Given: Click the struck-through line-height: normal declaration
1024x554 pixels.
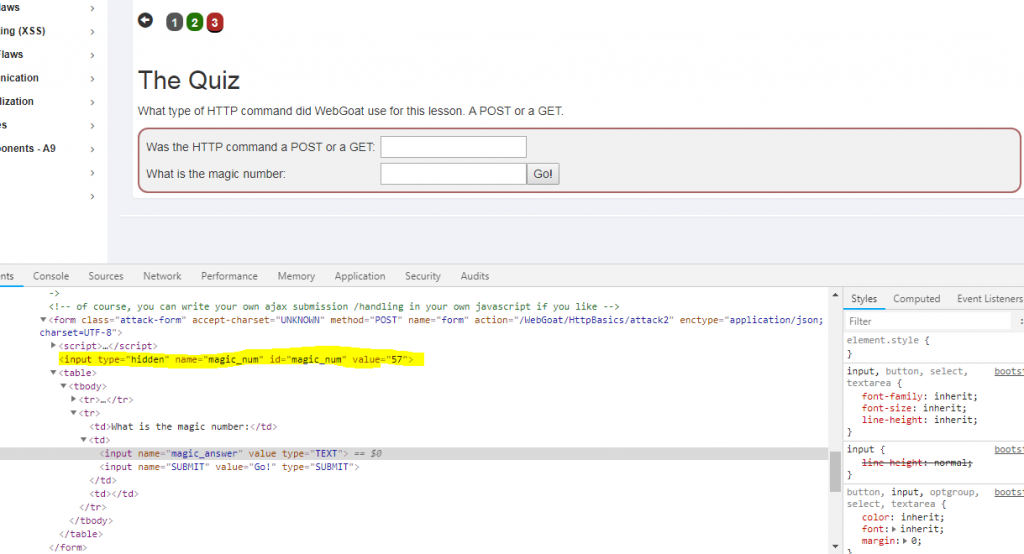Looking at the screenshot, I should pyautogui.click(x=917, y=463).
